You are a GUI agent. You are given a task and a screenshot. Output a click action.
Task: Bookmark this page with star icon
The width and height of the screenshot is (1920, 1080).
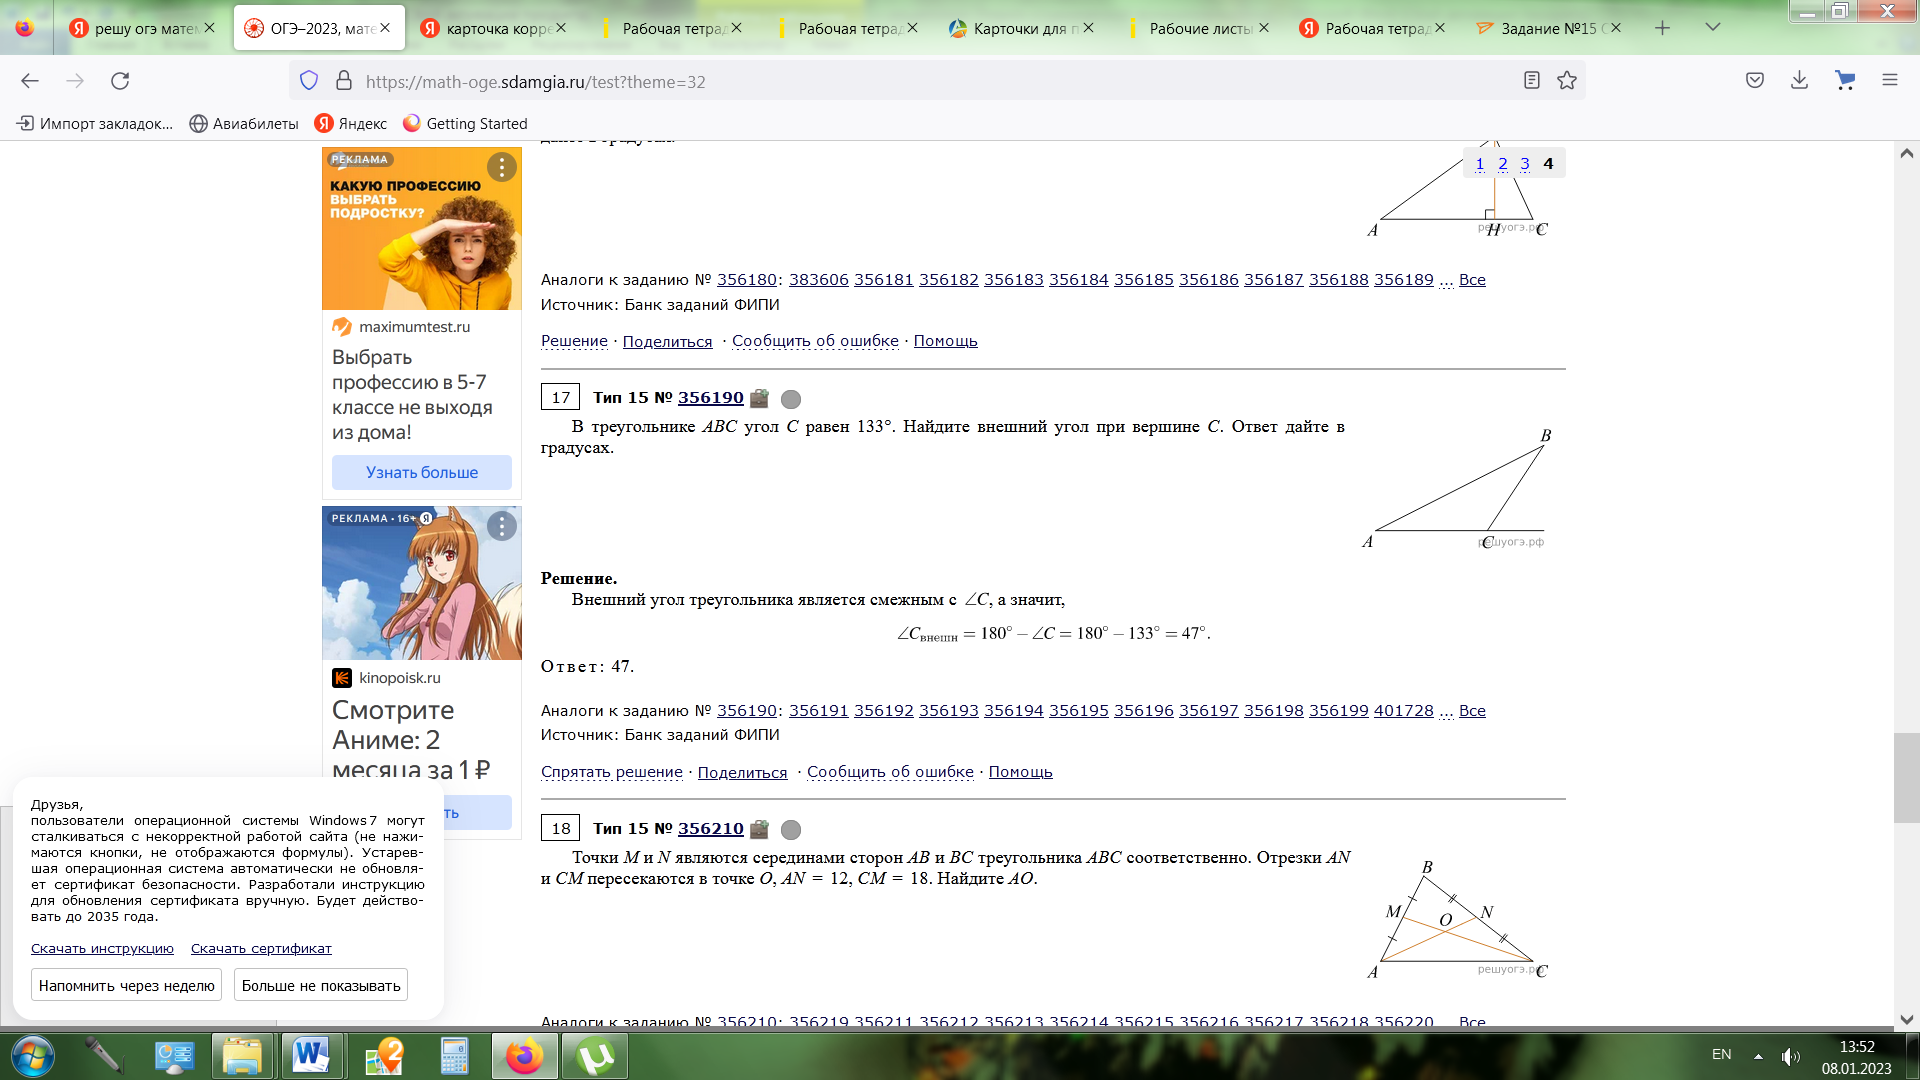click(1567, 81)
